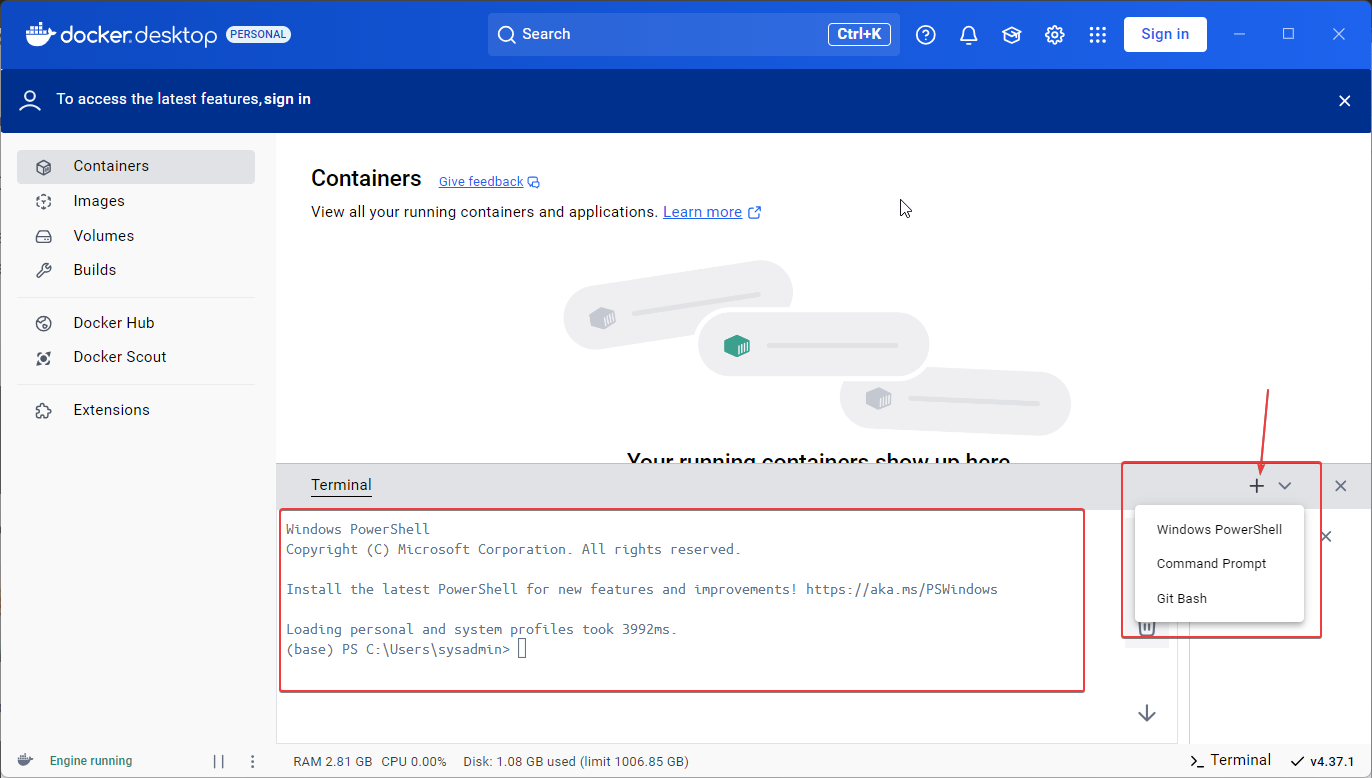Open Extensions in the sidebar

click(x=136, y=410)
